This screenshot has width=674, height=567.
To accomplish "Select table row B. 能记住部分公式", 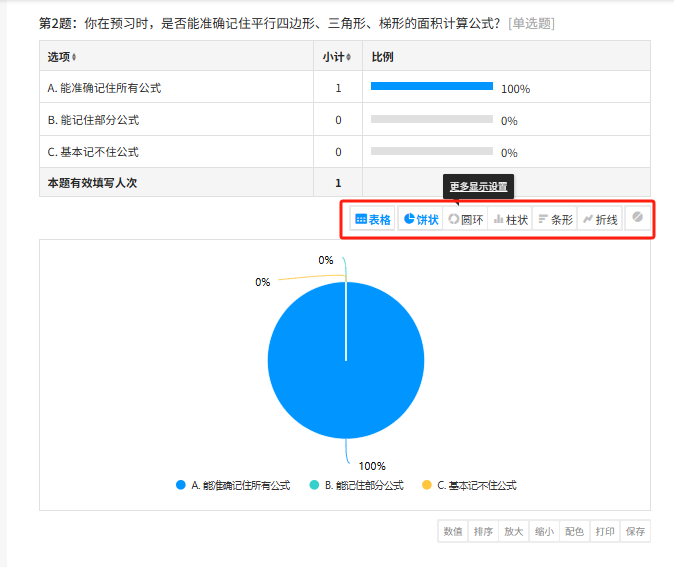I will [345, 119].
